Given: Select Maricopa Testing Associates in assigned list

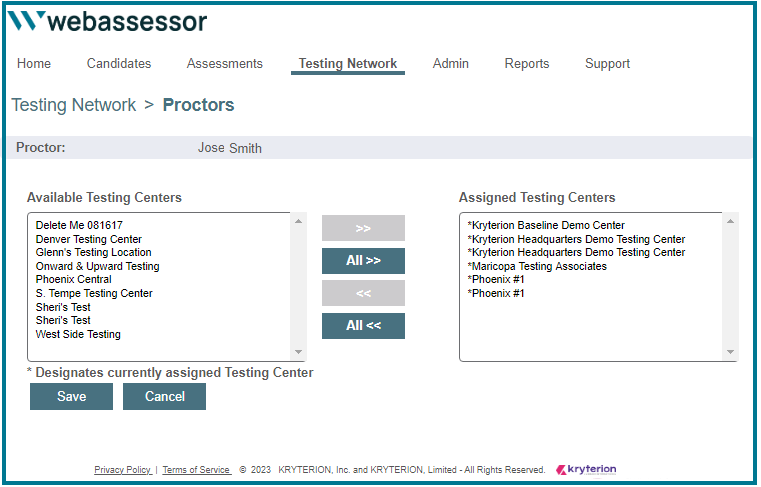Looking at the screenshot, I should (x=539, y=267).
